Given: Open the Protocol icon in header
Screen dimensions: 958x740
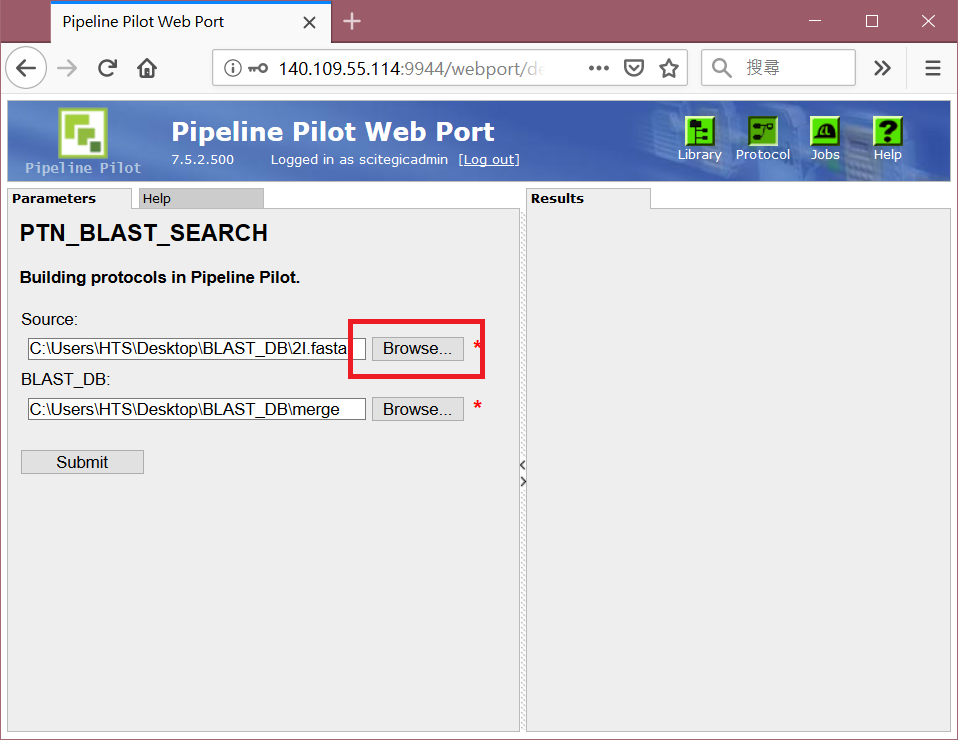Looking at the screenshot, I should [762, 139].
